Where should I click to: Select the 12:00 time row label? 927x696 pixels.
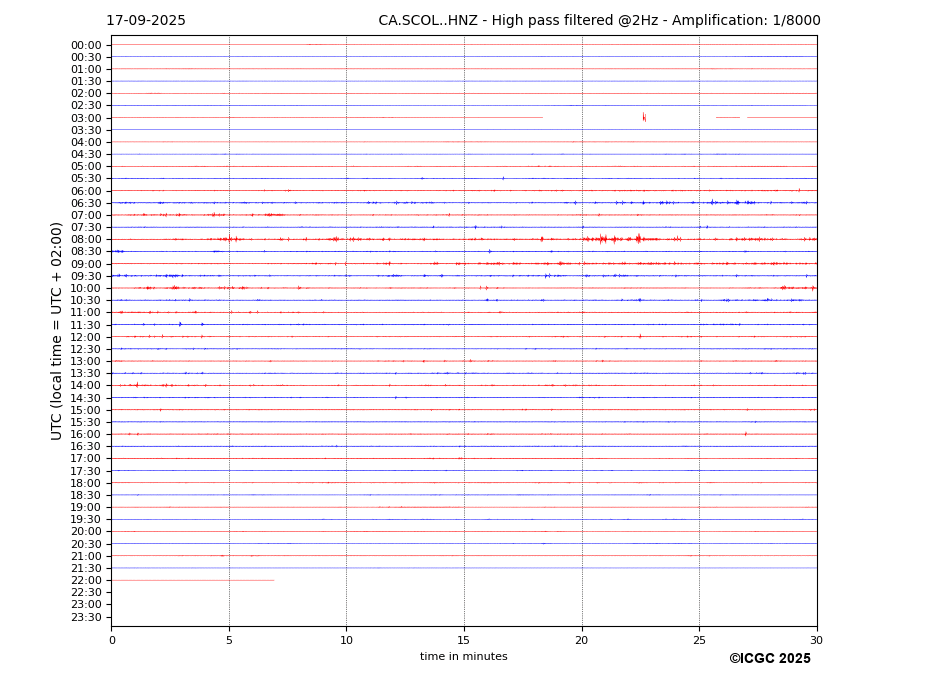[86, 337]
